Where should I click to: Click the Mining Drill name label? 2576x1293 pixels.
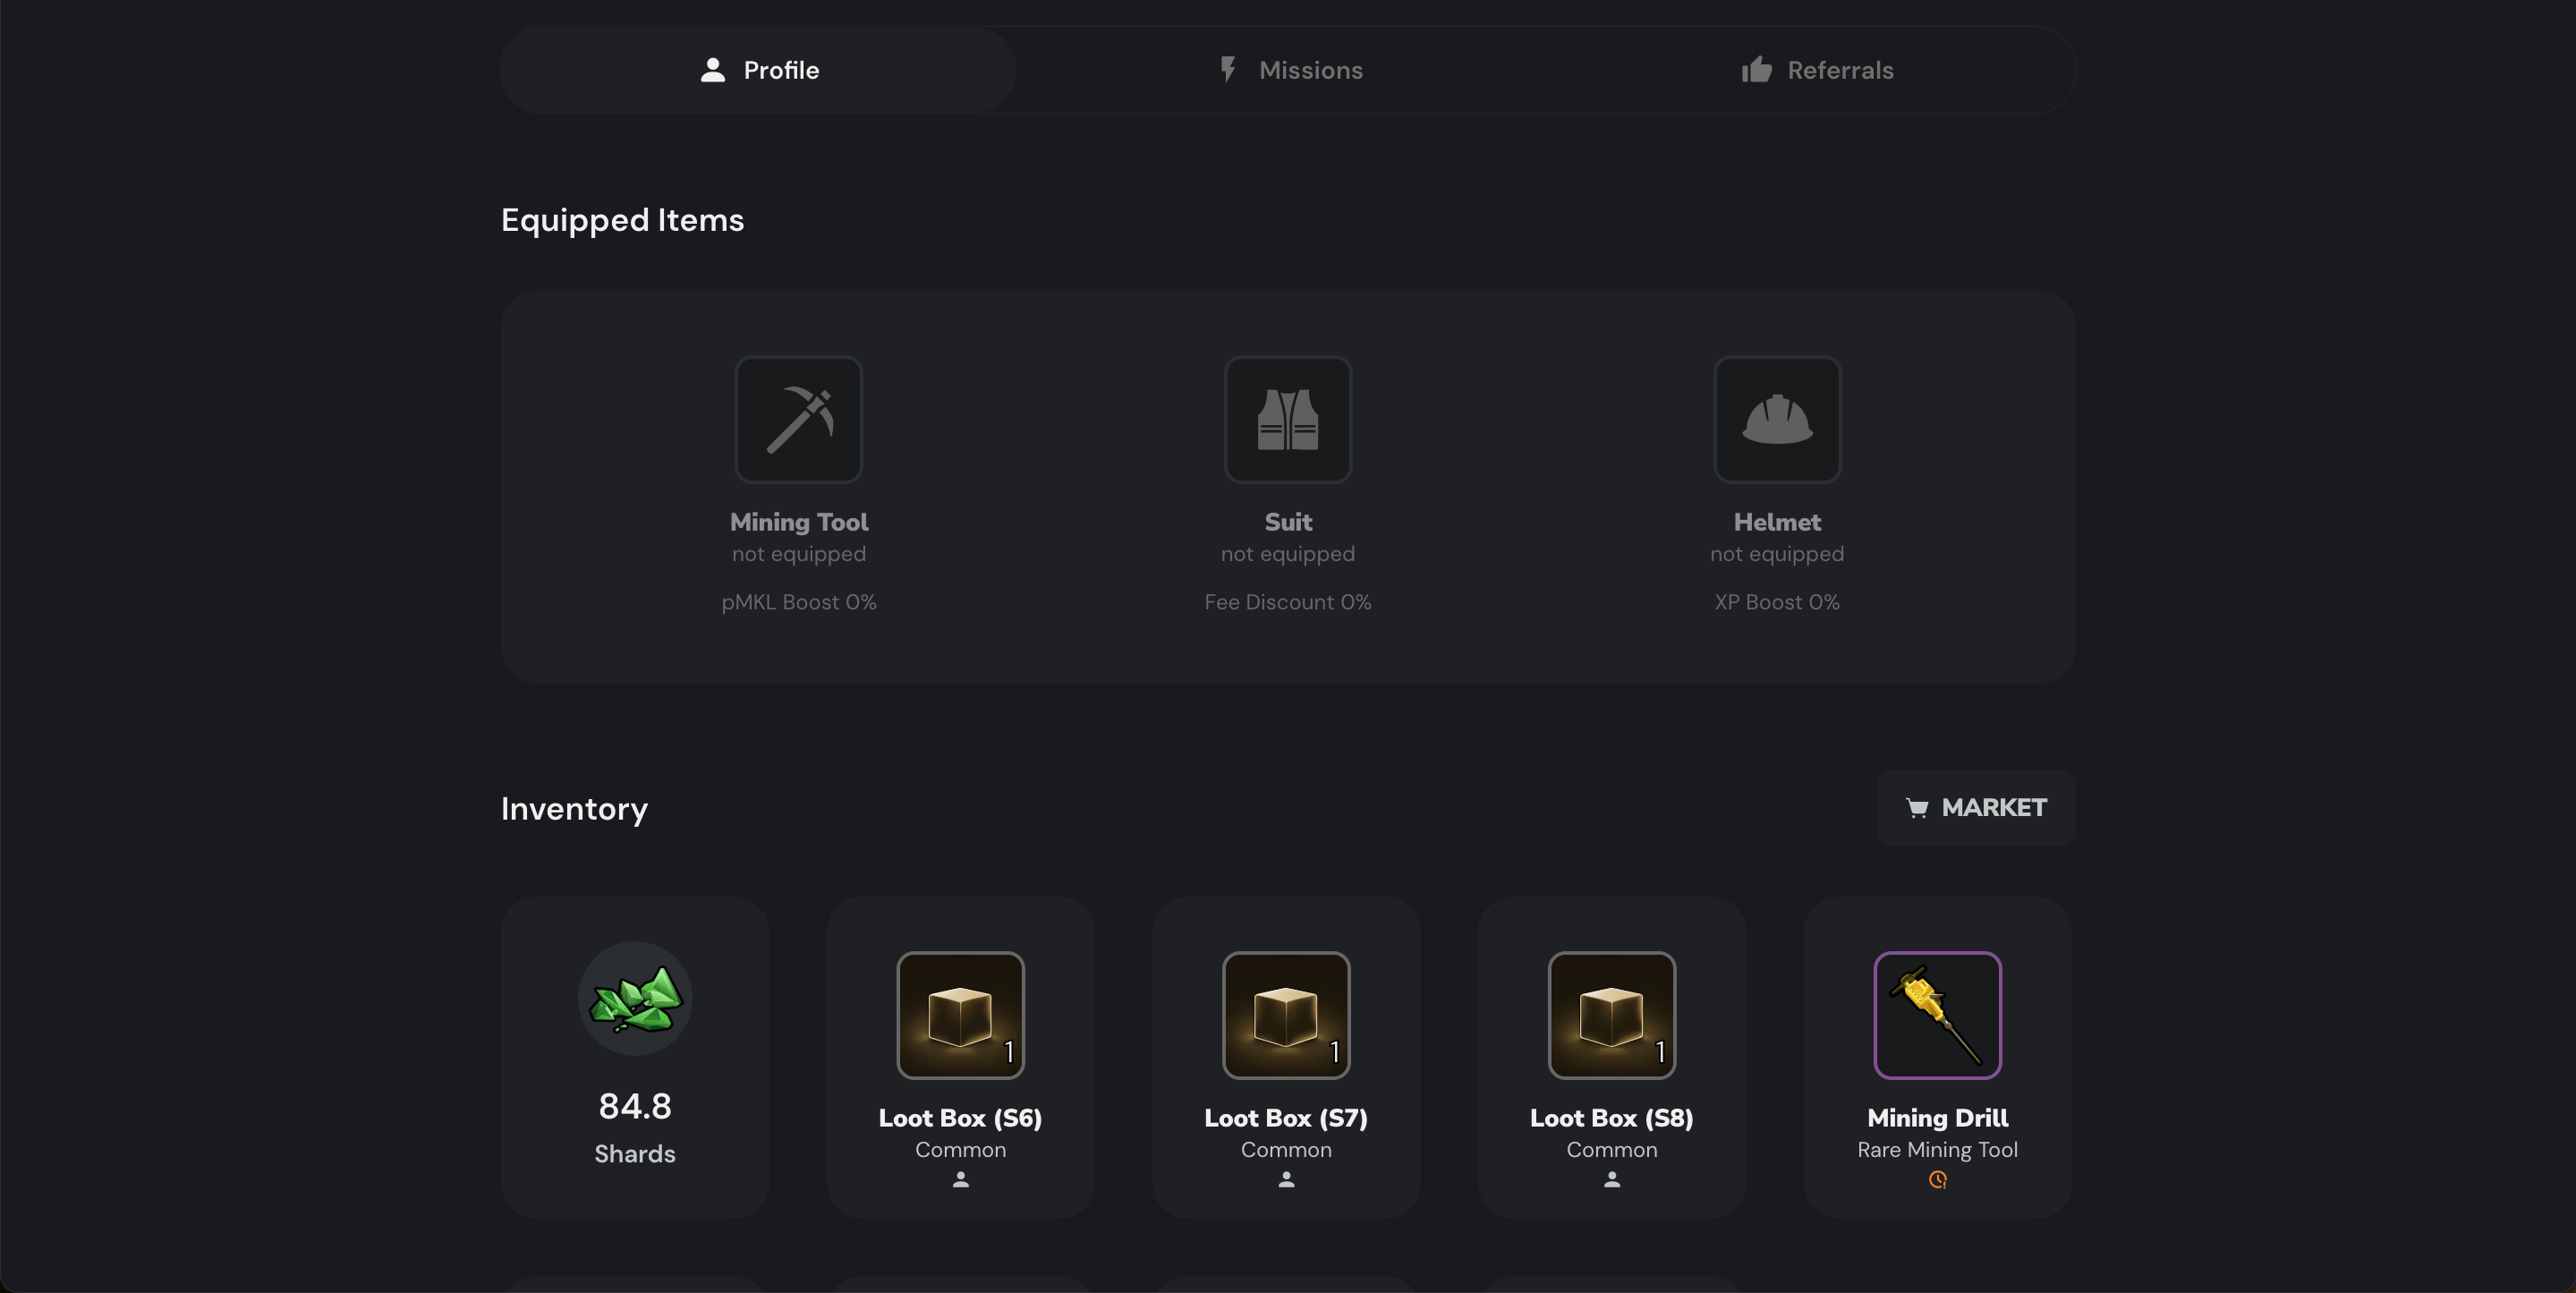(1937, 1118)
